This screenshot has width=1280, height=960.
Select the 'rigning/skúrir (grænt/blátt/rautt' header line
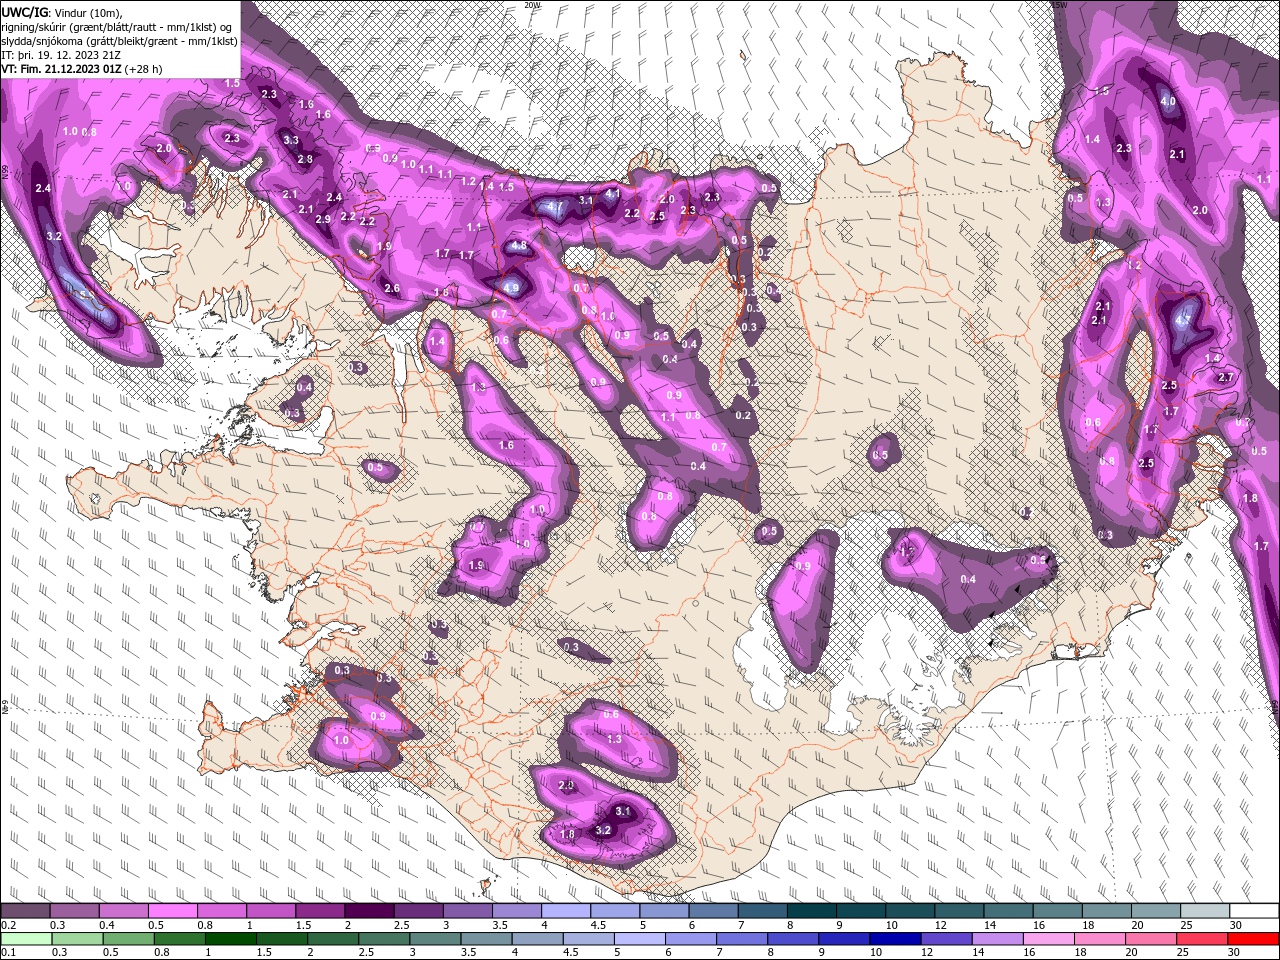tap(117, 26)
